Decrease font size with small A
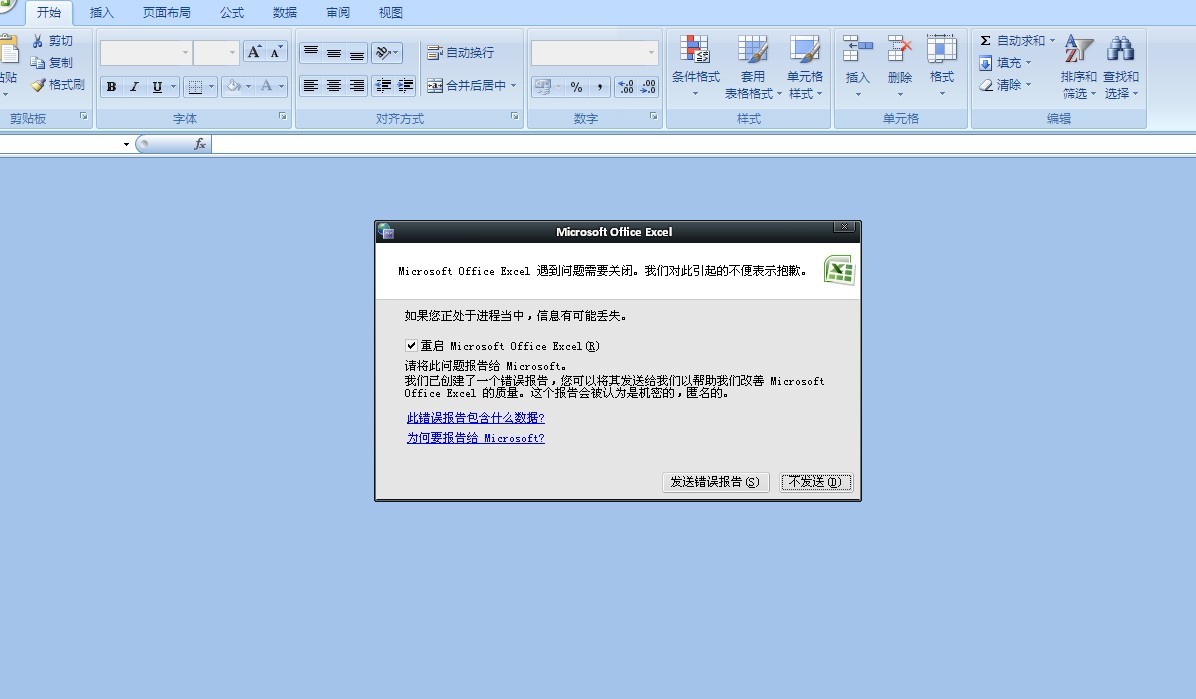Screen dimensions: 1196x699 pyautogui.click(x=276, y=52)
